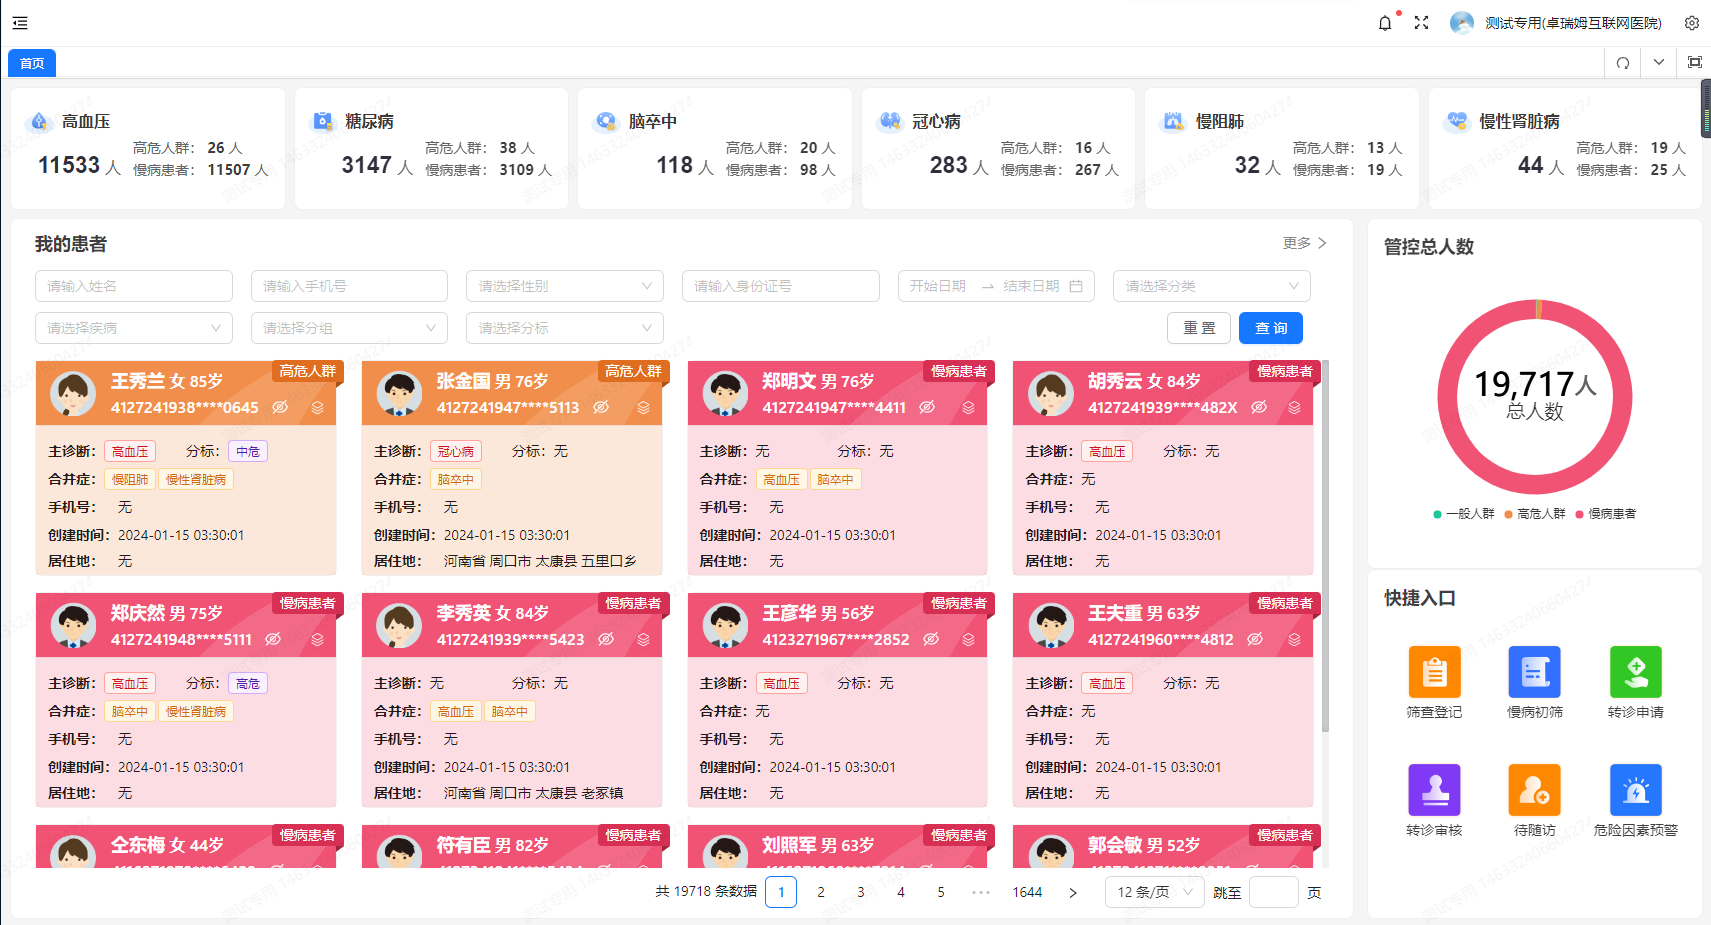Click the layers icon on 张金国's card
This screenshot has width=1711, height=925.
[643, 408]
